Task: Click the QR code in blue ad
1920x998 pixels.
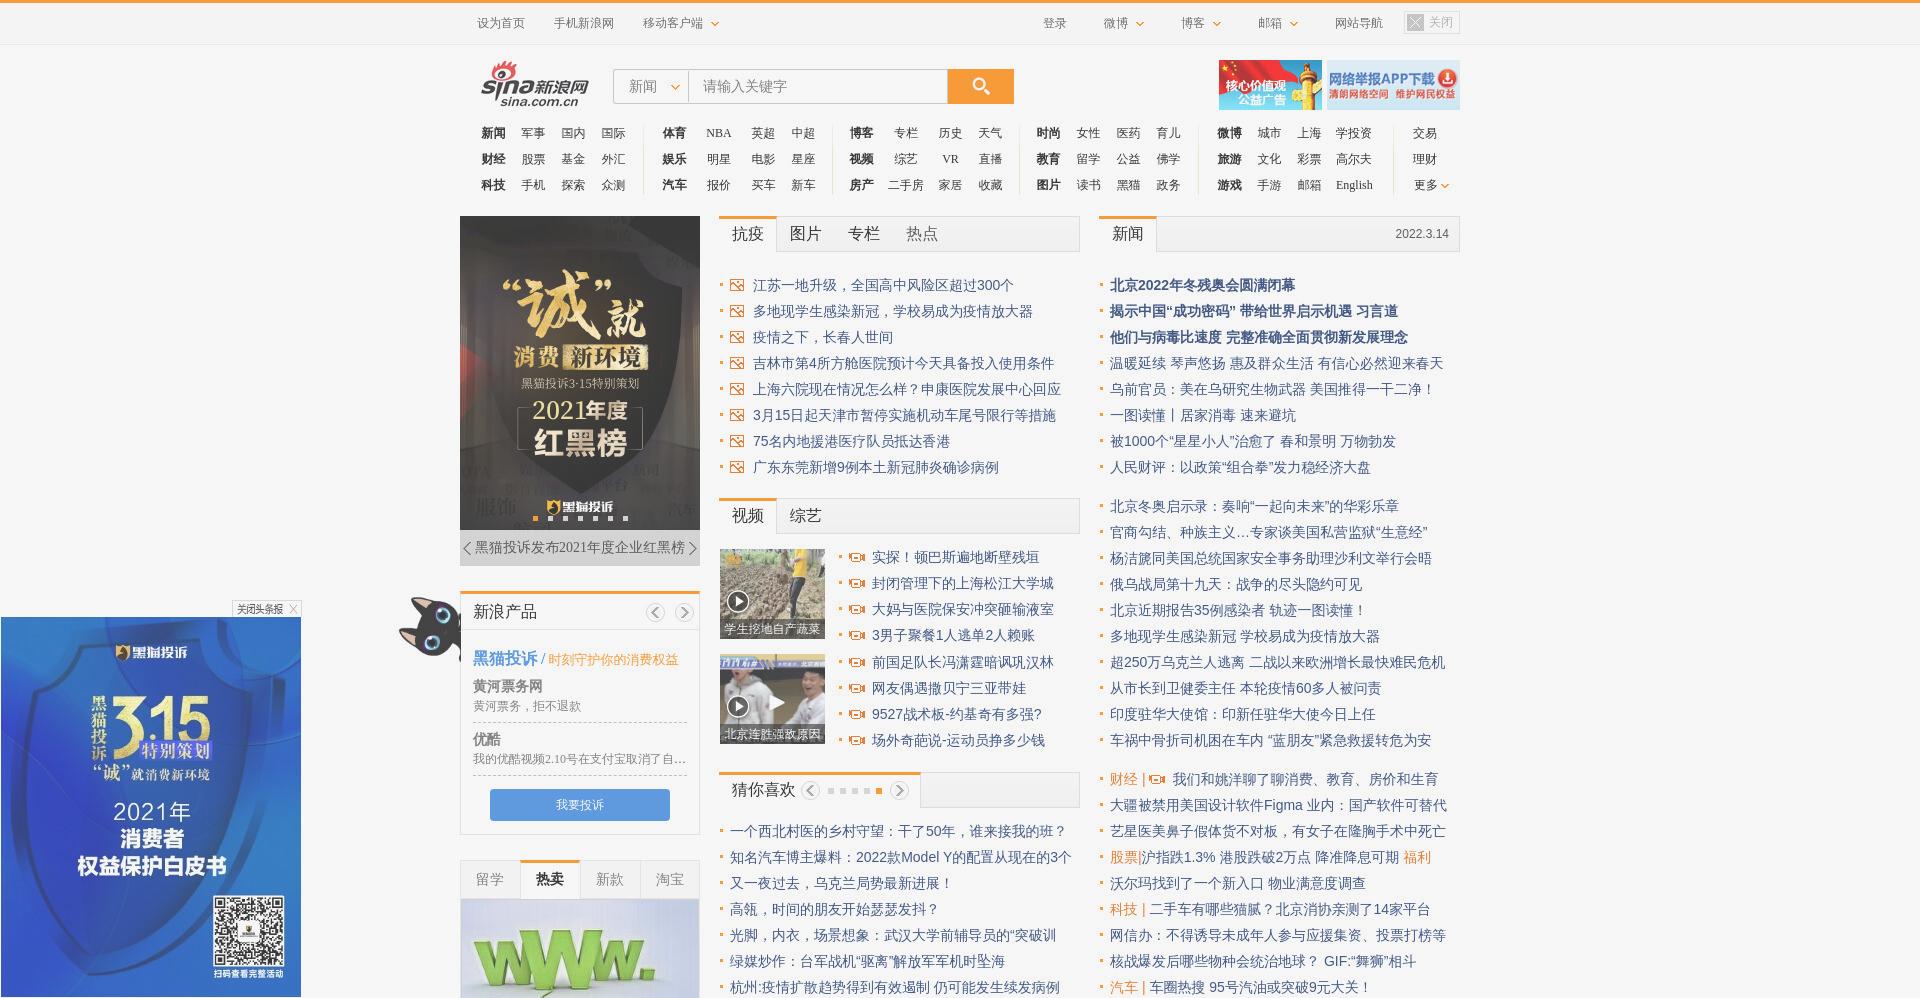Action: point(248,931)
